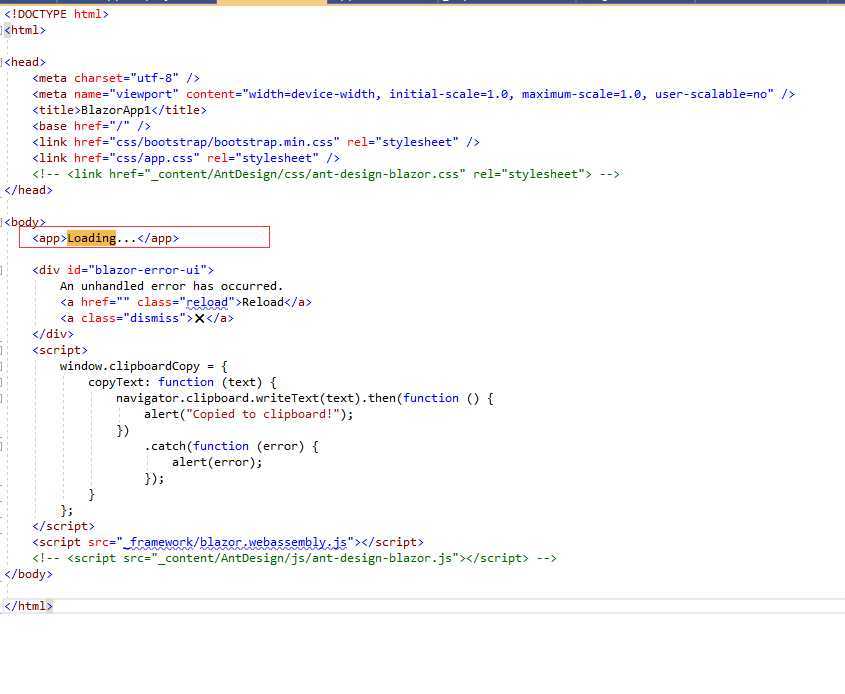Collapse the <html> outlining region

point(2,30)
